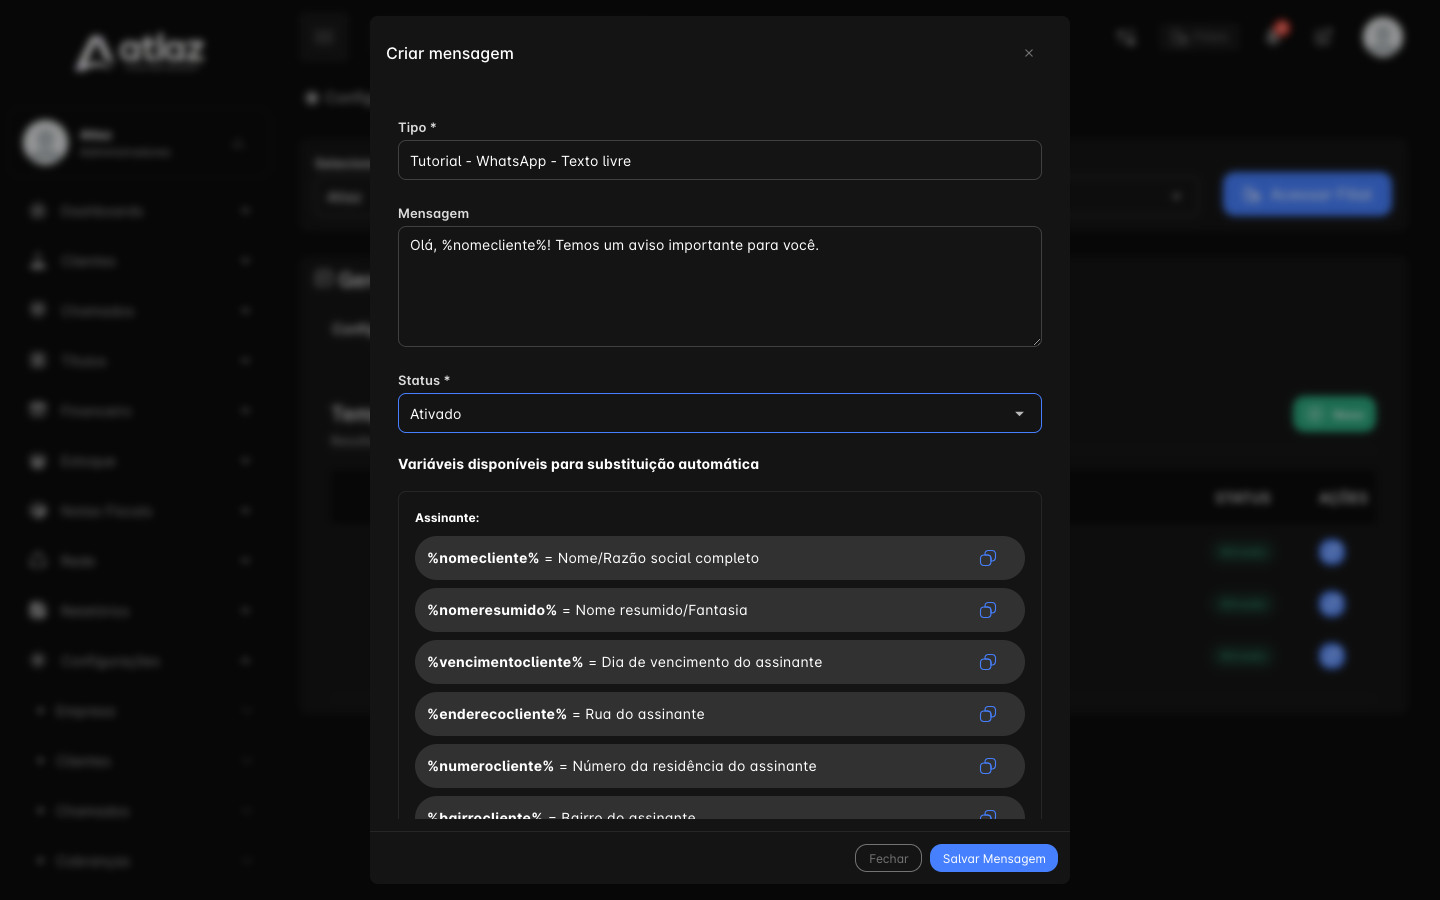Copy the %vencimentocliente% variable

pos(988,662)
